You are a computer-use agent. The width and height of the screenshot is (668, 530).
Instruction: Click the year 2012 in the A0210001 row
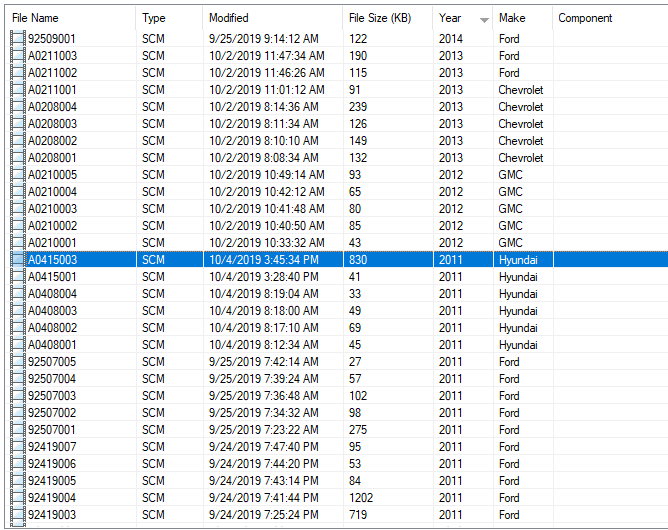pos(451,243)
